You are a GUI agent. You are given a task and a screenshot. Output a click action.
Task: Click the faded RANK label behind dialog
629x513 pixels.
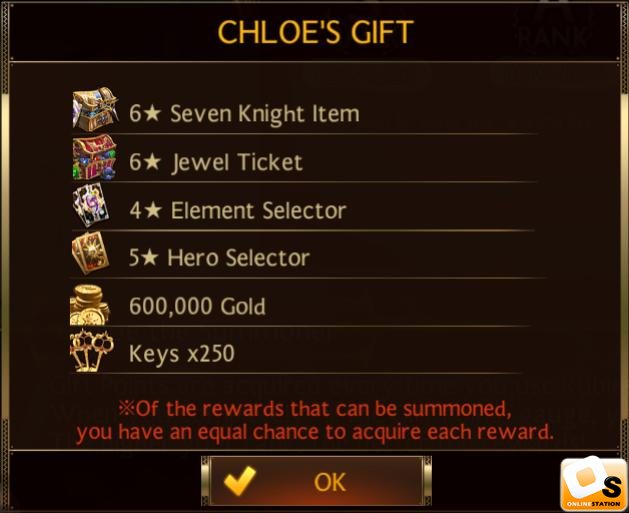point(554,36)
